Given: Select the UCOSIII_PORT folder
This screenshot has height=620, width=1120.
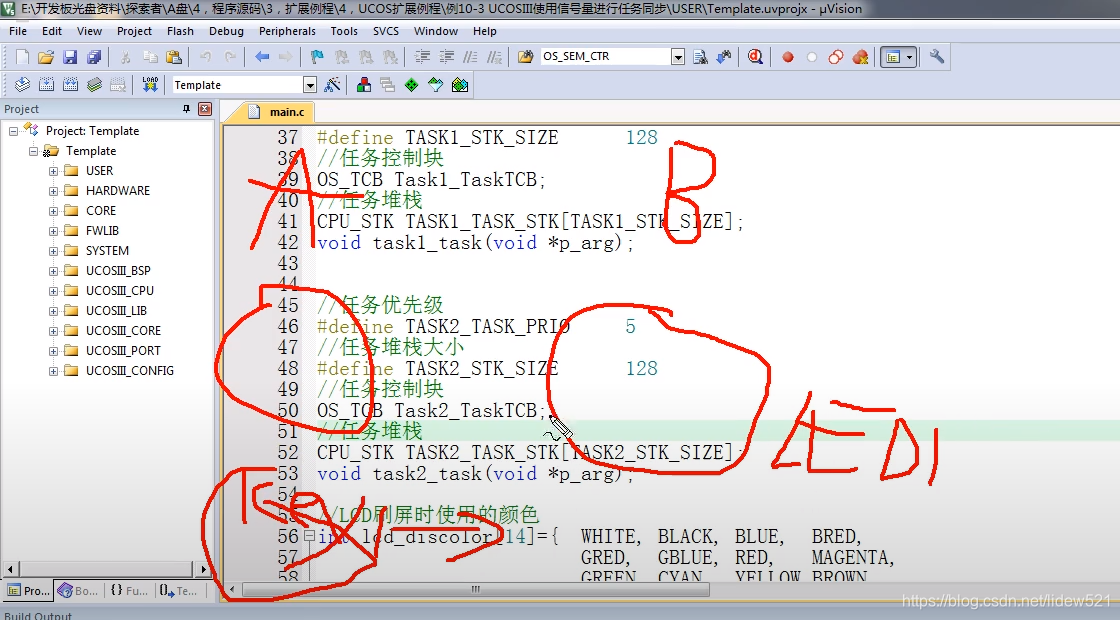Looking at the screenshot, I should pyautogui.click(x=123, y=351).
